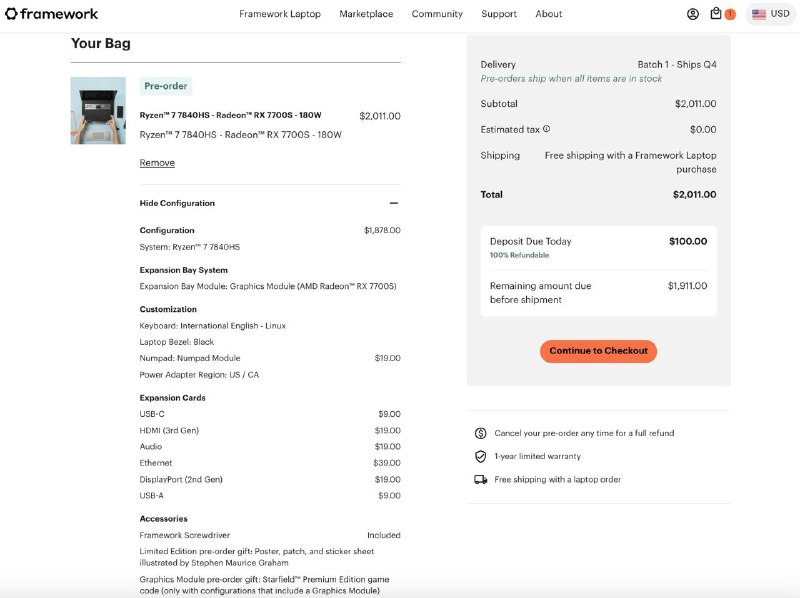This screenshot has height=598, width=800.
Task: Go to Community page
Action: pyautogui.click(x=437, y=14)
